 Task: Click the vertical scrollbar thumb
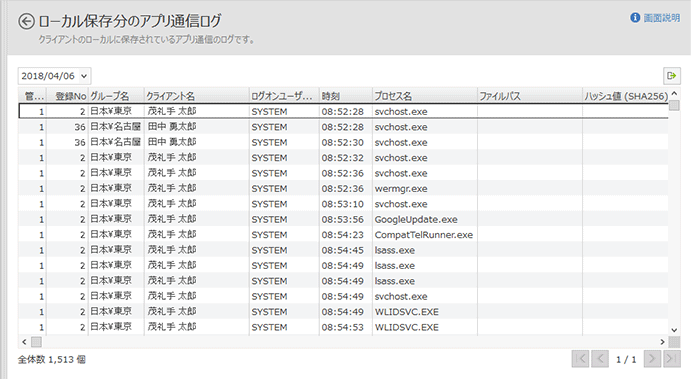click(674, 105)
